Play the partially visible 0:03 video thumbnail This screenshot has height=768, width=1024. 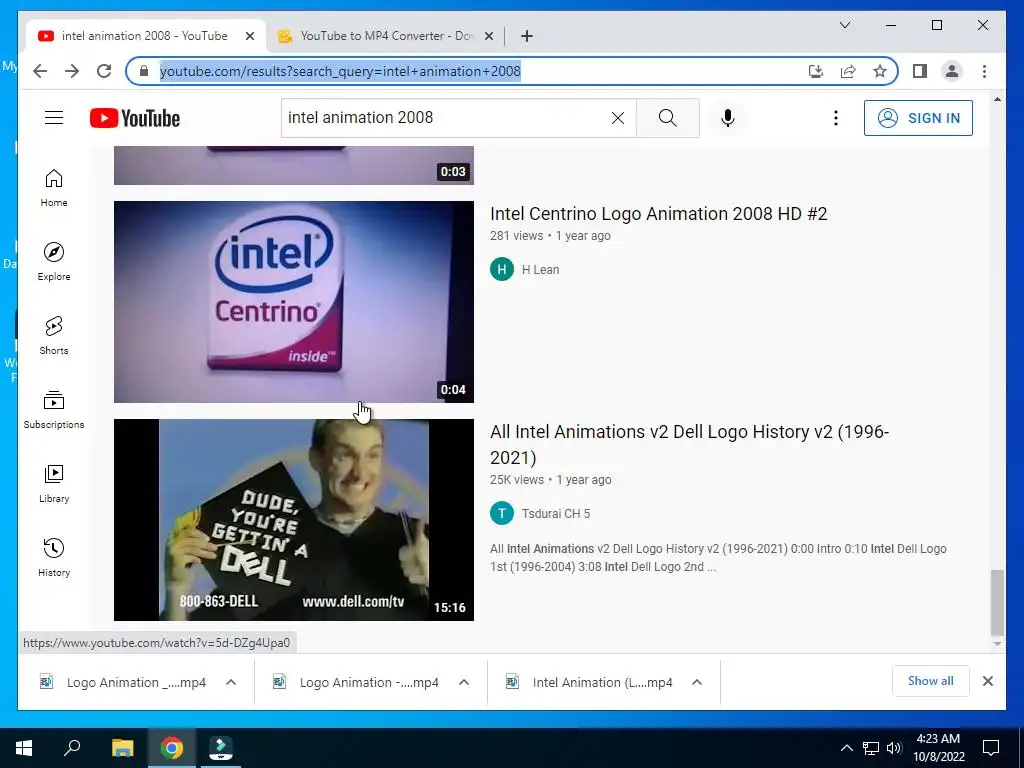tap(294, 165)
